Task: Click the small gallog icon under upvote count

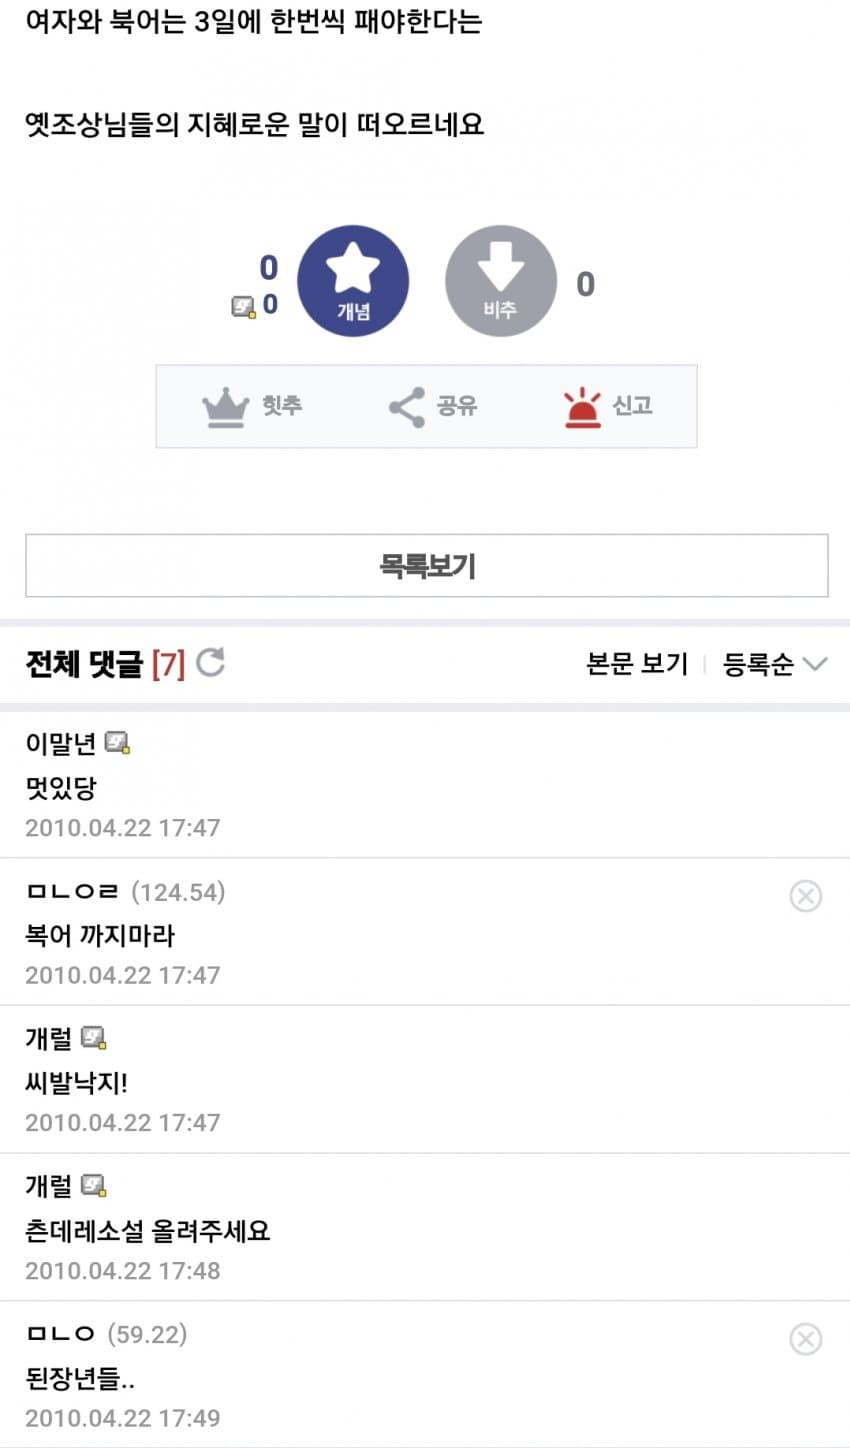Action: pos(244,307)
